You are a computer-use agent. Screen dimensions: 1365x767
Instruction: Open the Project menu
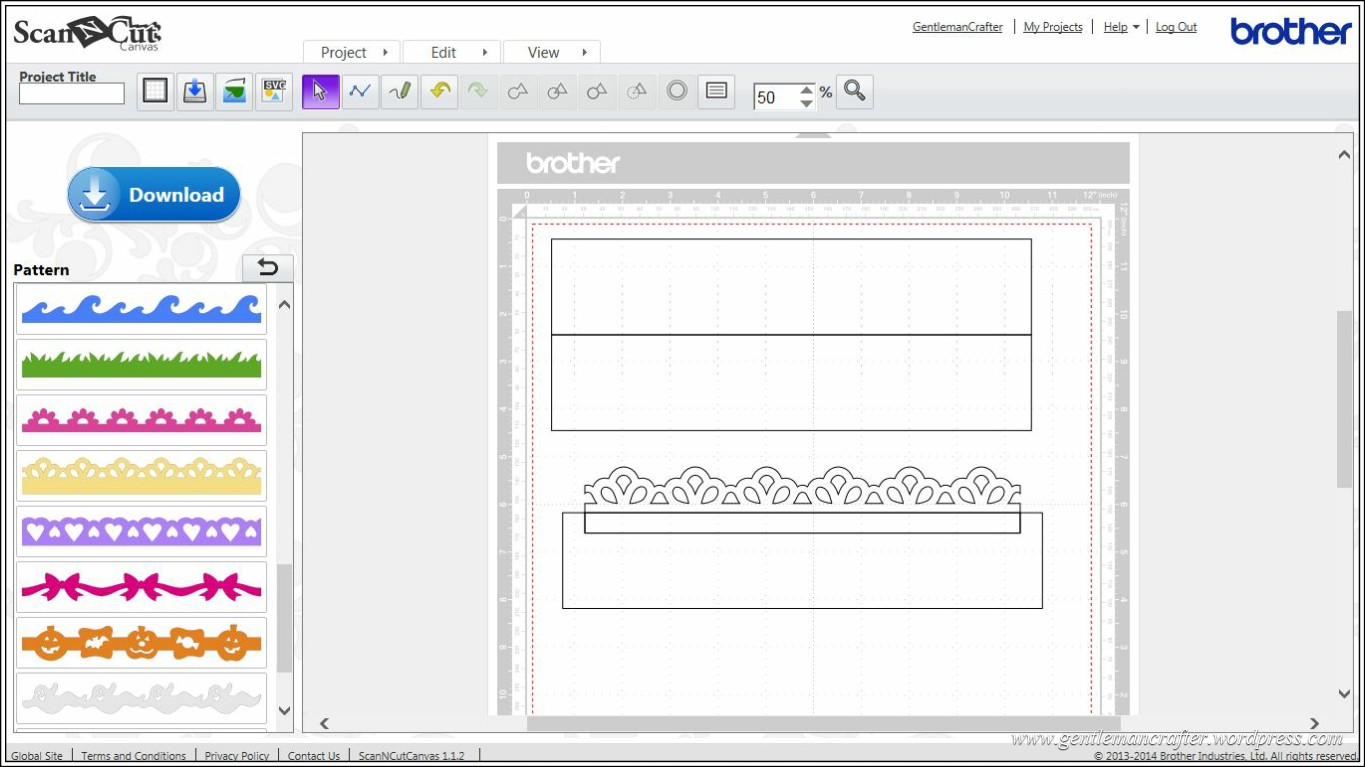point(351,52)
